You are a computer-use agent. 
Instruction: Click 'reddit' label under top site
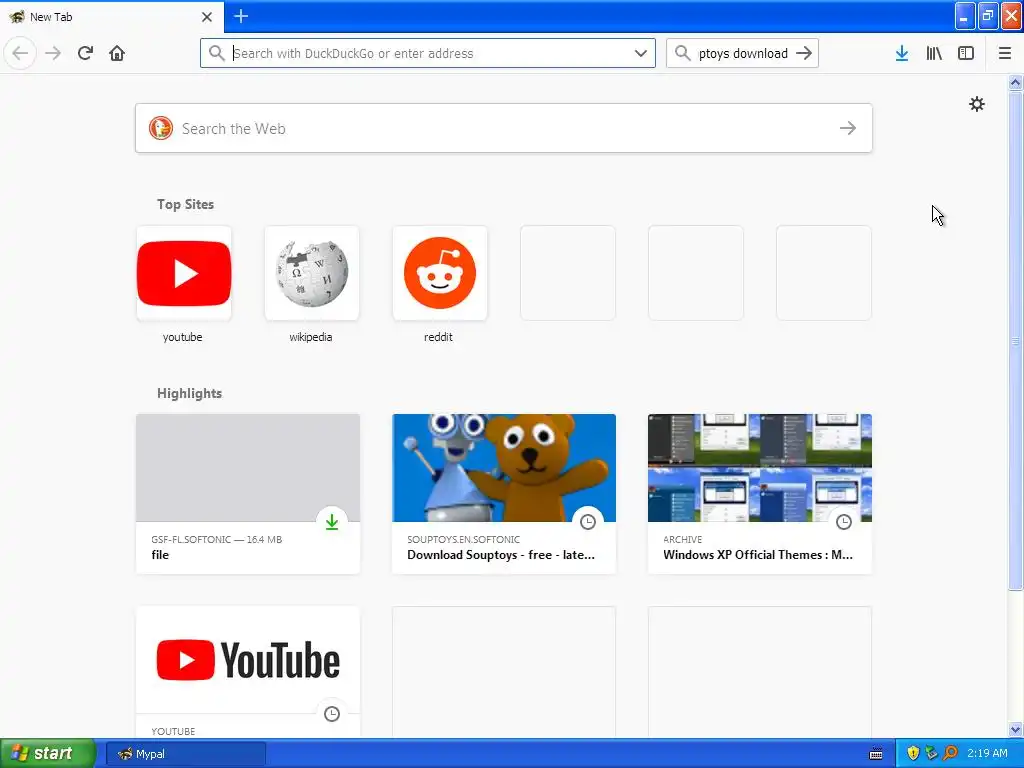[x=438, y=337]
